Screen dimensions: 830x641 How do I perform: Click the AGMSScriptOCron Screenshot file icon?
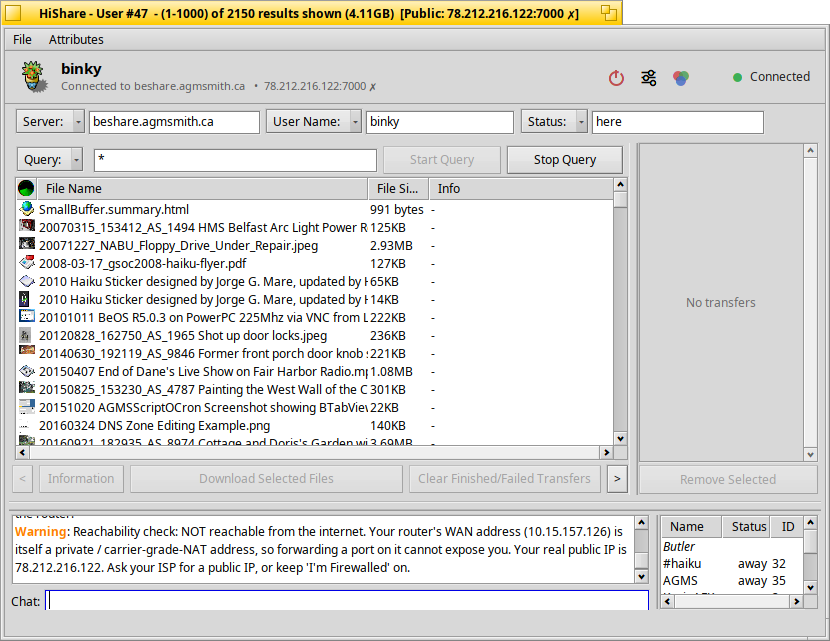(26, 407)
